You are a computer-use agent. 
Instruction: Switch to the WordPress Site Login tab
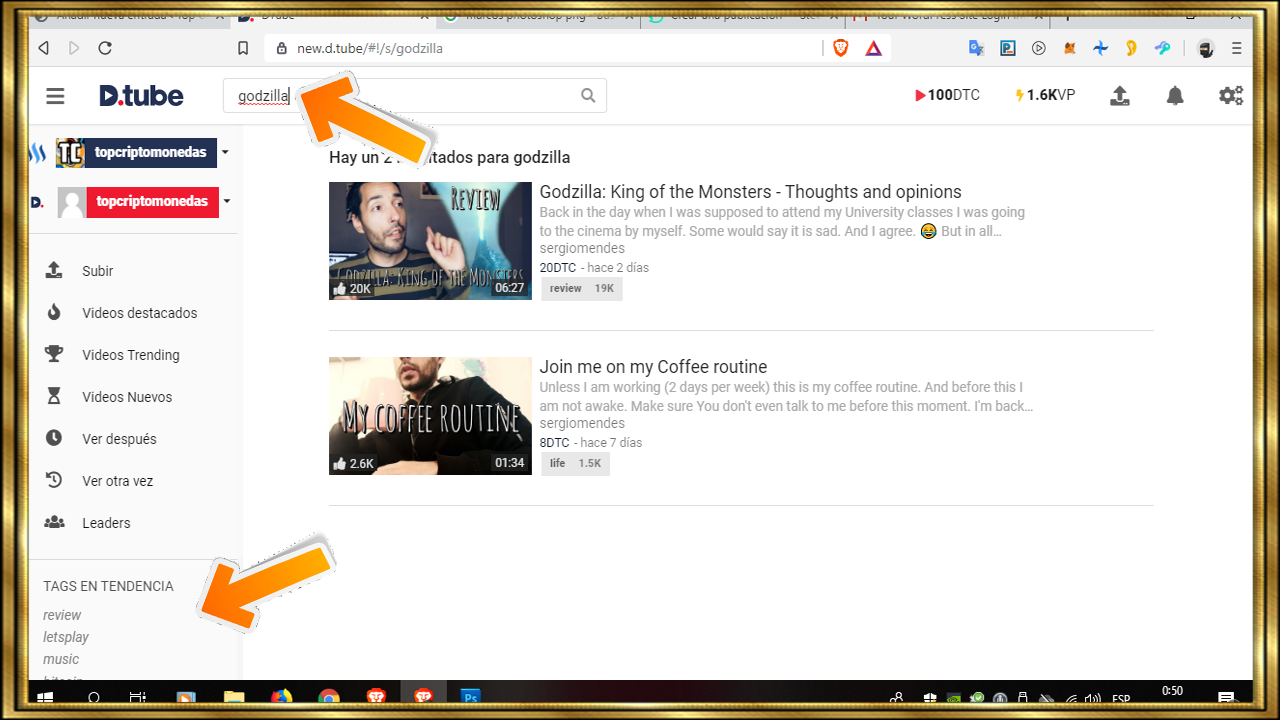coord(947,17)
